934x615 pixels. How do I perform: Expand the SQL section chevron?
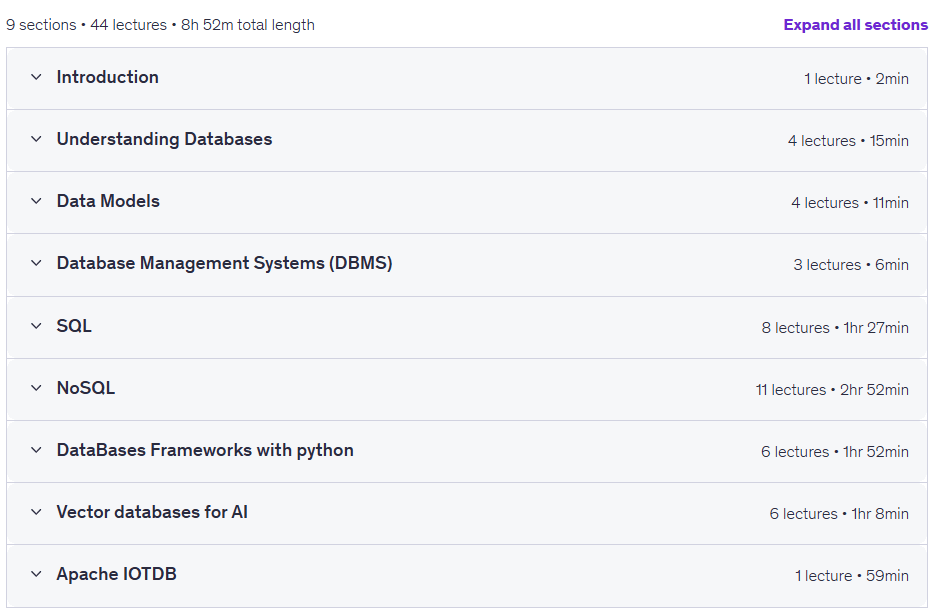[36, 326]
